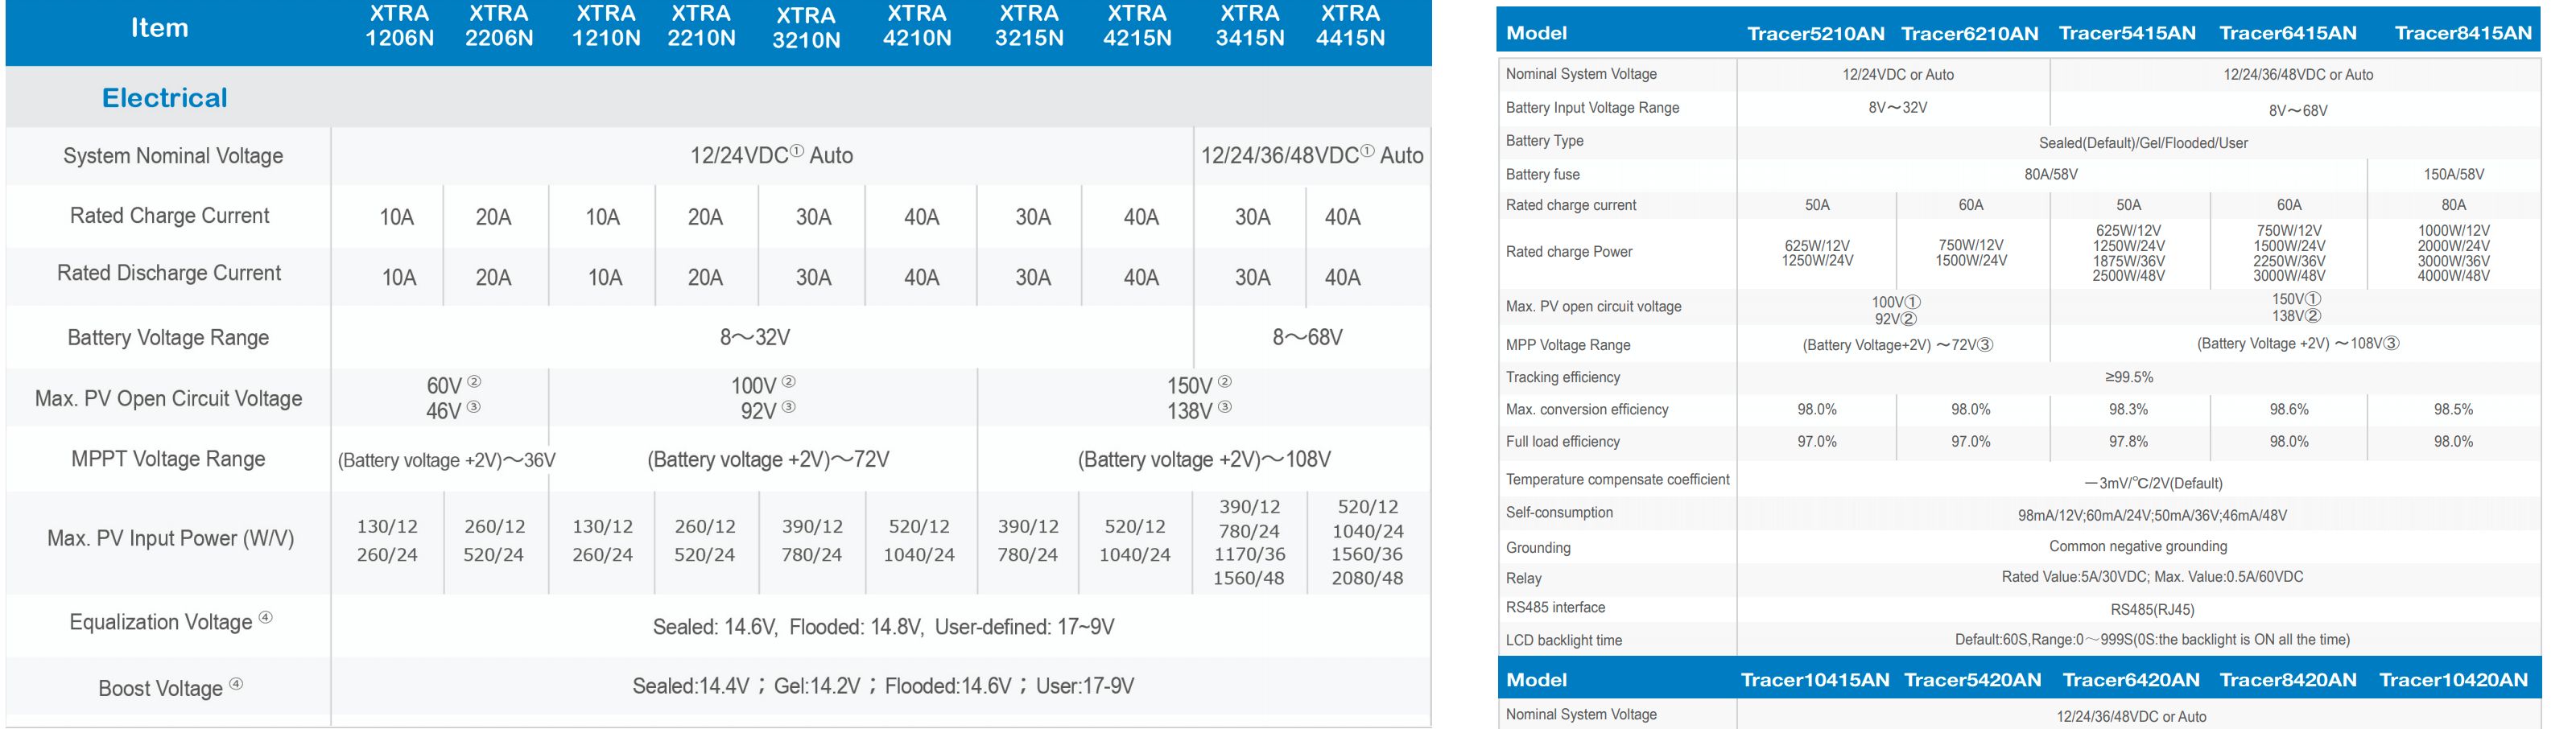Click the Max. PV Input Power label
The image size is (2576, 729).
pos(171,538)
